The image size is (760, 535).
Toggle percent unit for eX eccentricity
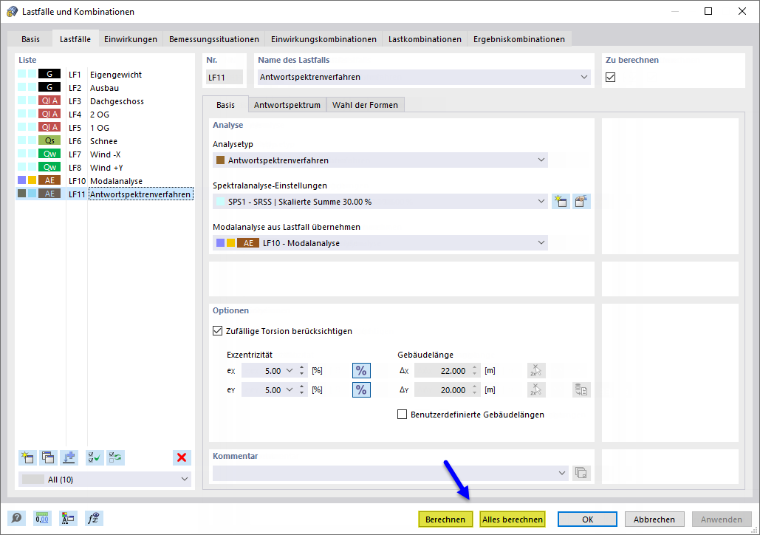[361, 371]
